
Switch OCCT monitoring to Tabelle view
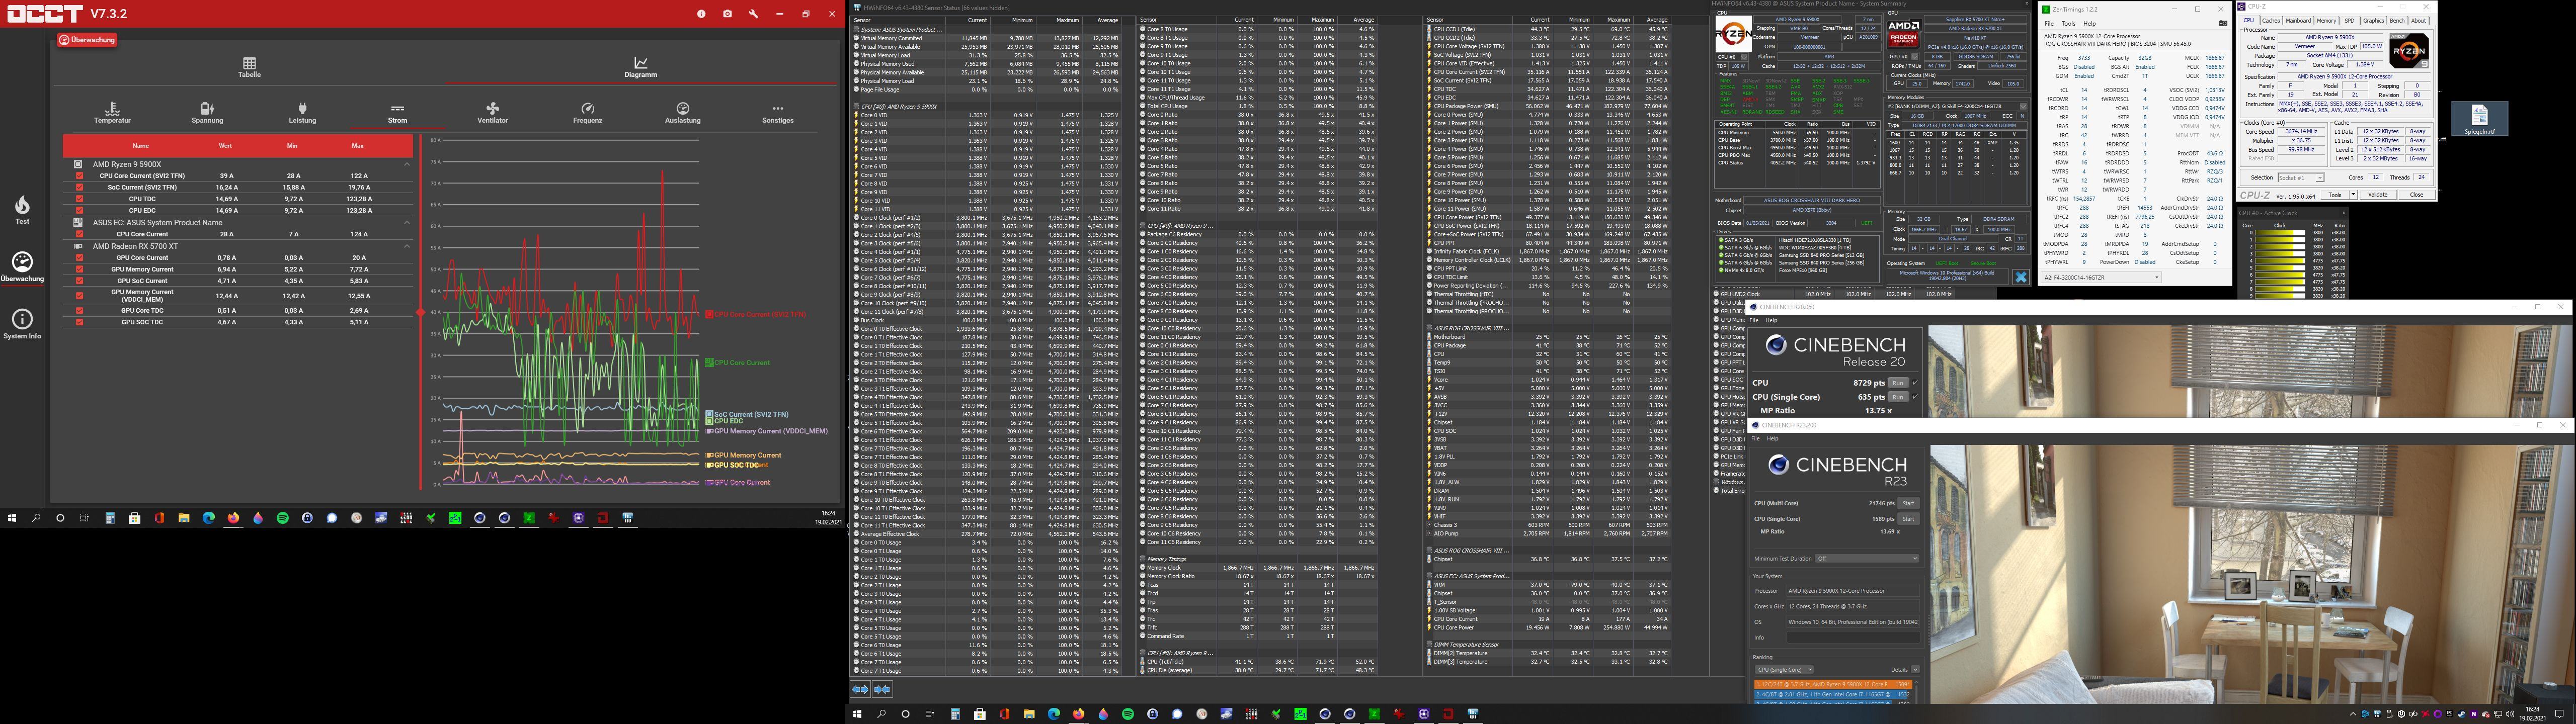(249, 67)
